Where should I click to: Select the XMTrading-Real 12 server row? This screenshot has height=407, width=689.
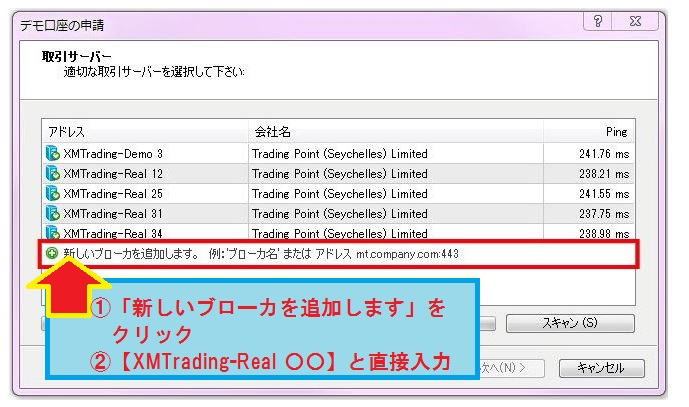click(338, 173)
